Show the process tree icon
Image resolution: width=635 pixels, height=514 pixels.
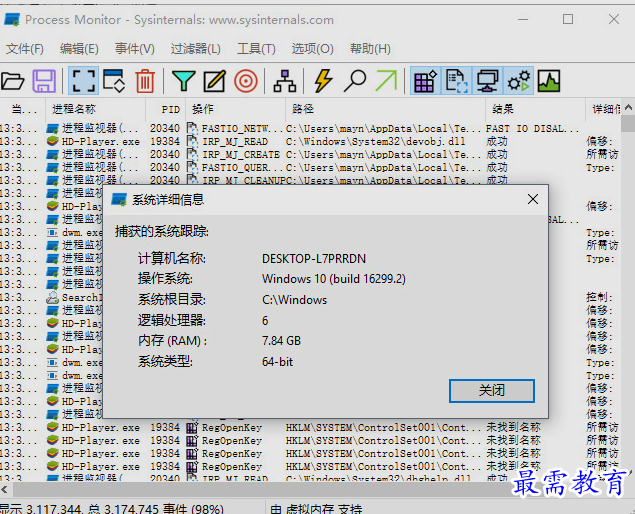point(284,81)
